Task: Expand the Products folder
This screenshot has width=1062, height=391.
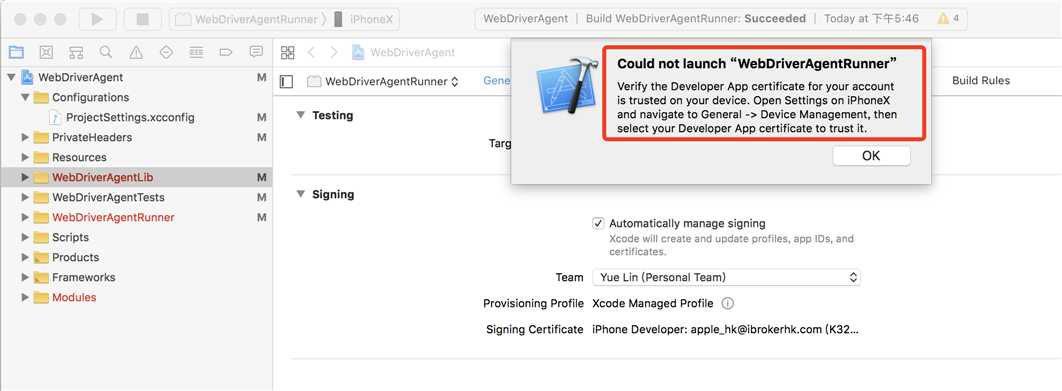Action: (x=25, y=258)
